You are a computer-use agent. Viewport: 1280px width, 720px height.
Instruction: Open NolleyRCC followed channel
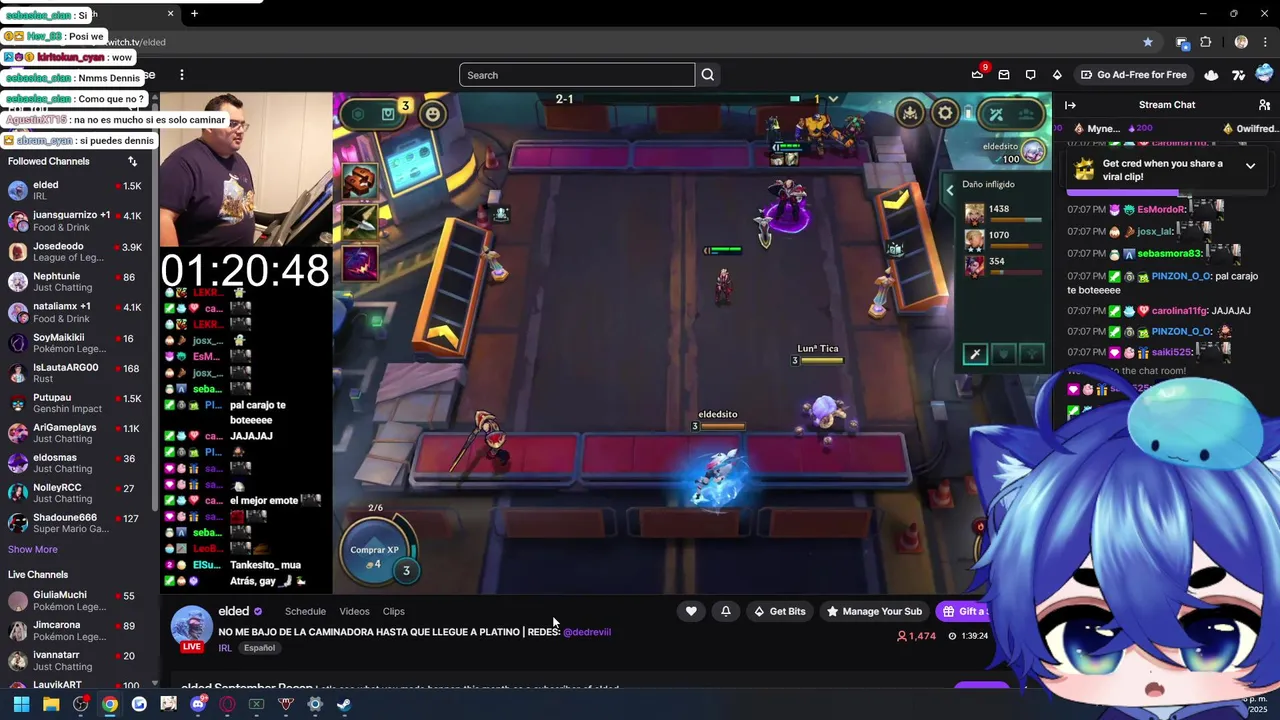click(75, 493)
